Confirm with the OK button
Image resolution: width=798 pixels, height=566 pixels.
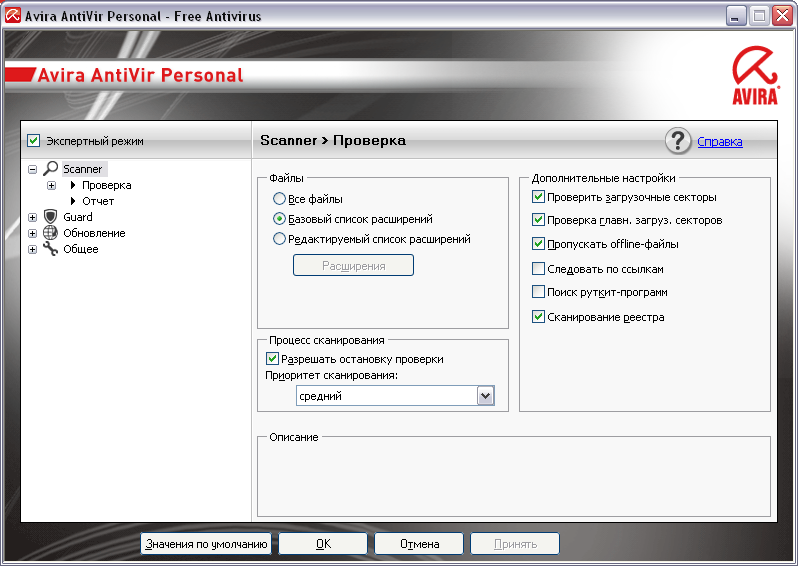(323, 544)
